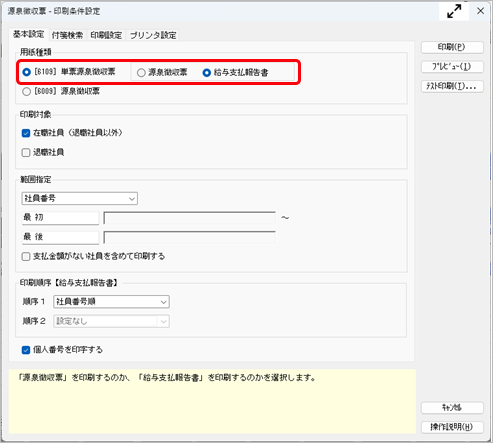Choose the 源泉徴収票 radio inside the red box
Viewport: 493px width, 443px height.
pyautogui.click(x=162, y=72)
